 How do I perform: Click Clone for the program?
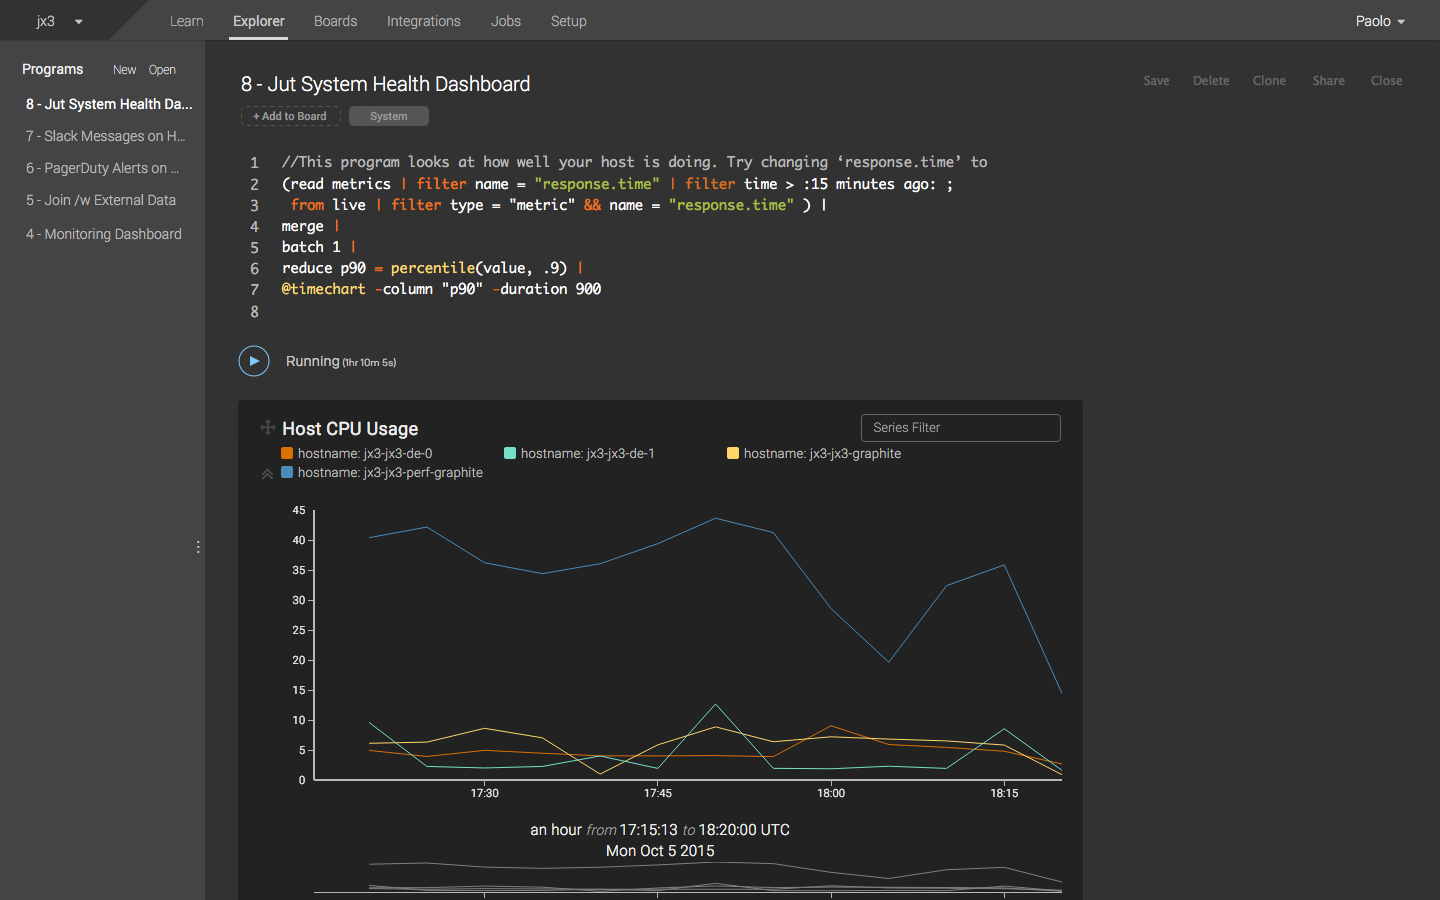(x=1269, y=81)
